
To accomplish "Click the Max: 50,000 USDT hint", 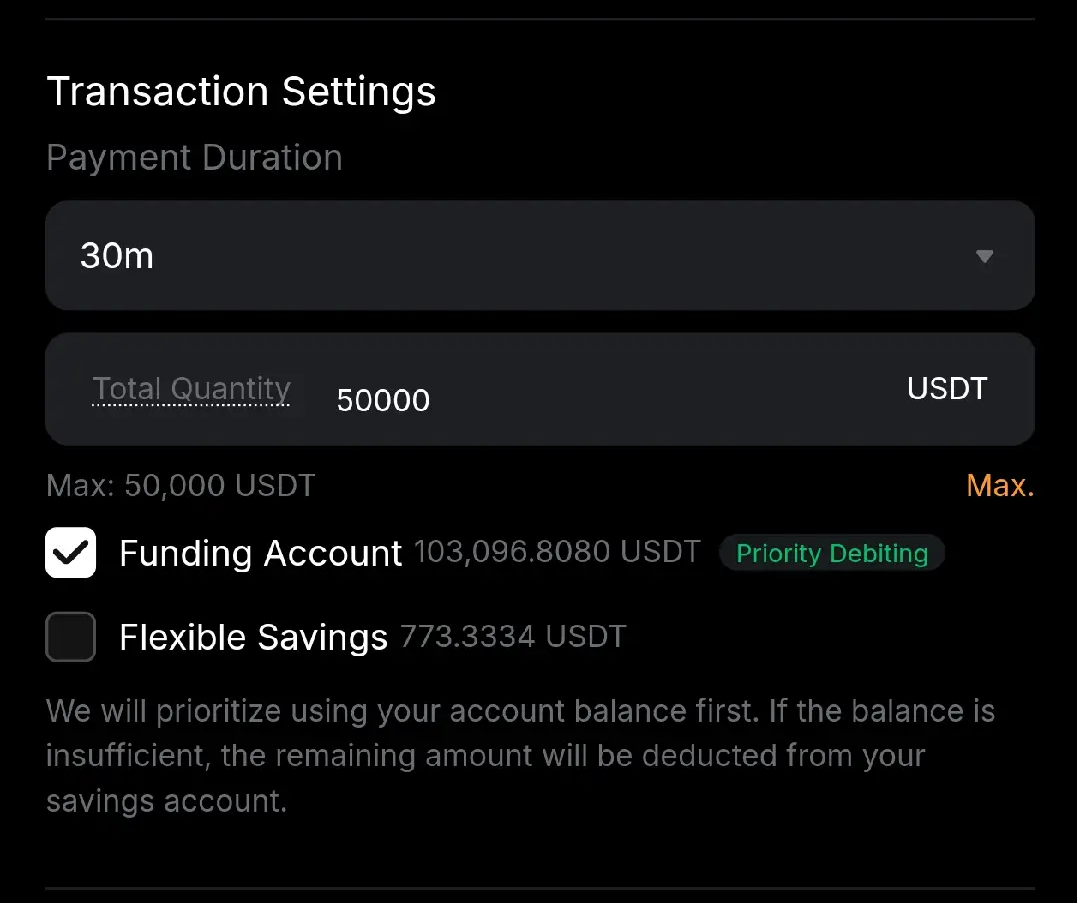I will [x=181, y=485].
